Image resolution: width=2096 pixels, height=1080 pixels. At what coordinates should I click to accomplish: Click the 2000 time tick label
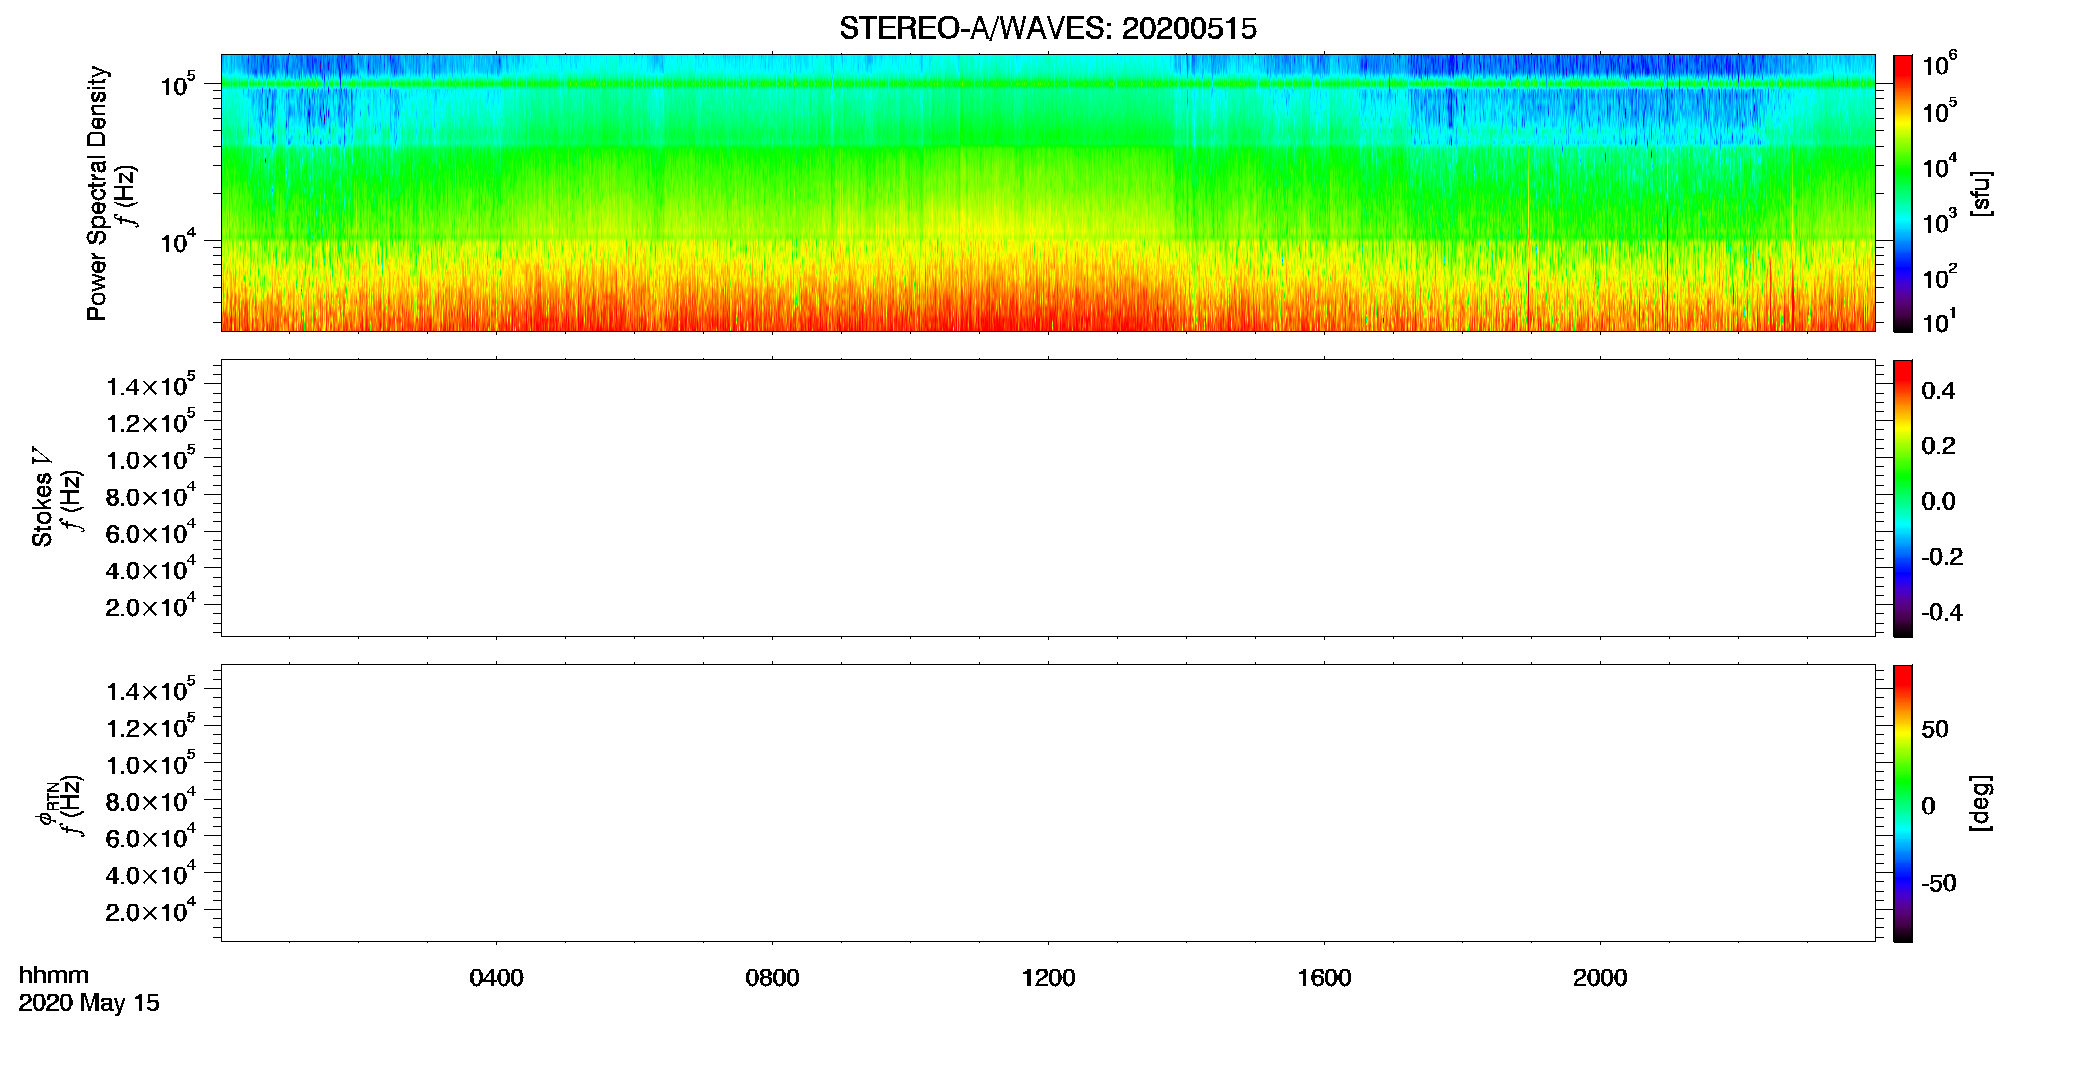(x=1600, y=978)
